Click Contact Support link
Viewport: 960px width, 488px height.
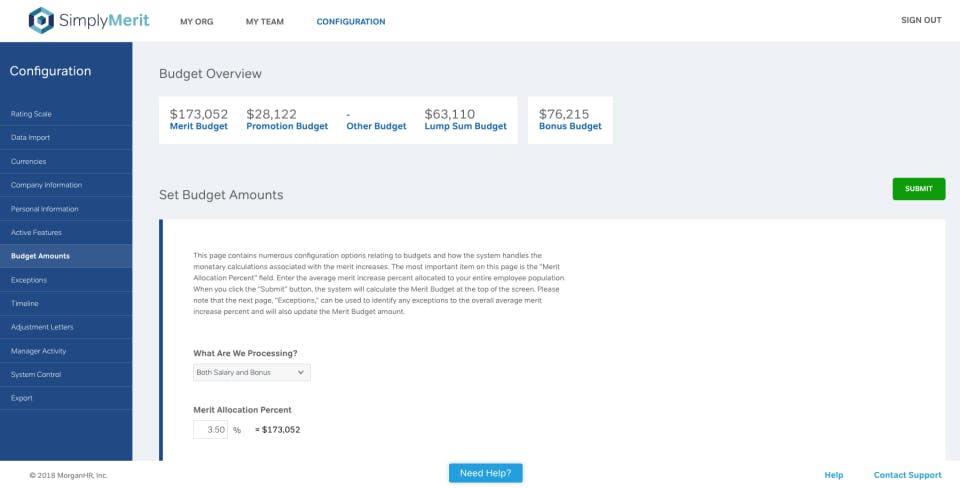point(907,475)
